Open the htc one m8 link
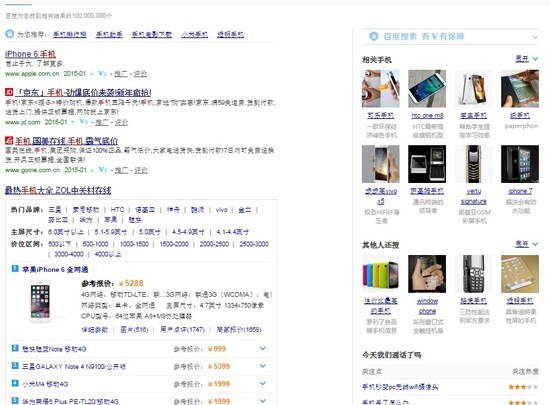Image resolution: width=550 pixels, height=405 pixels. 427,115
